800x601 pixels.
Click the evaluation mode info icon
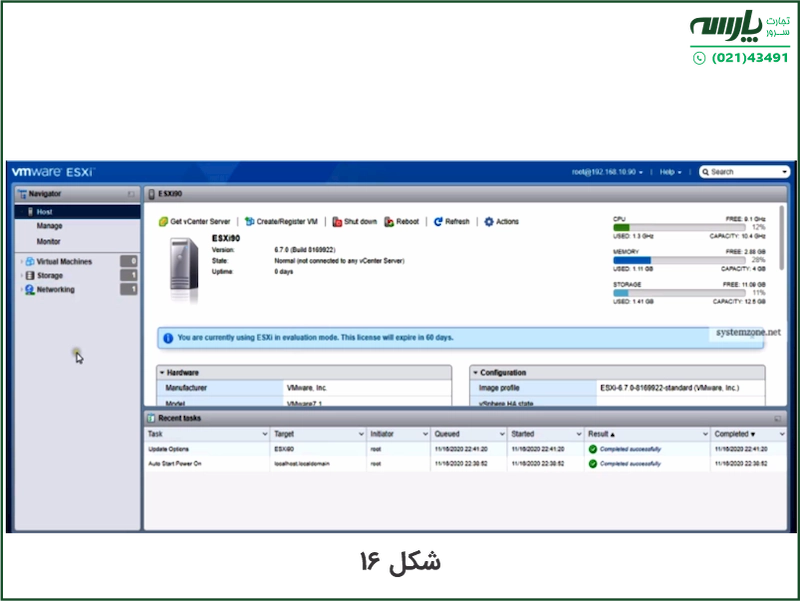point(168,338)
